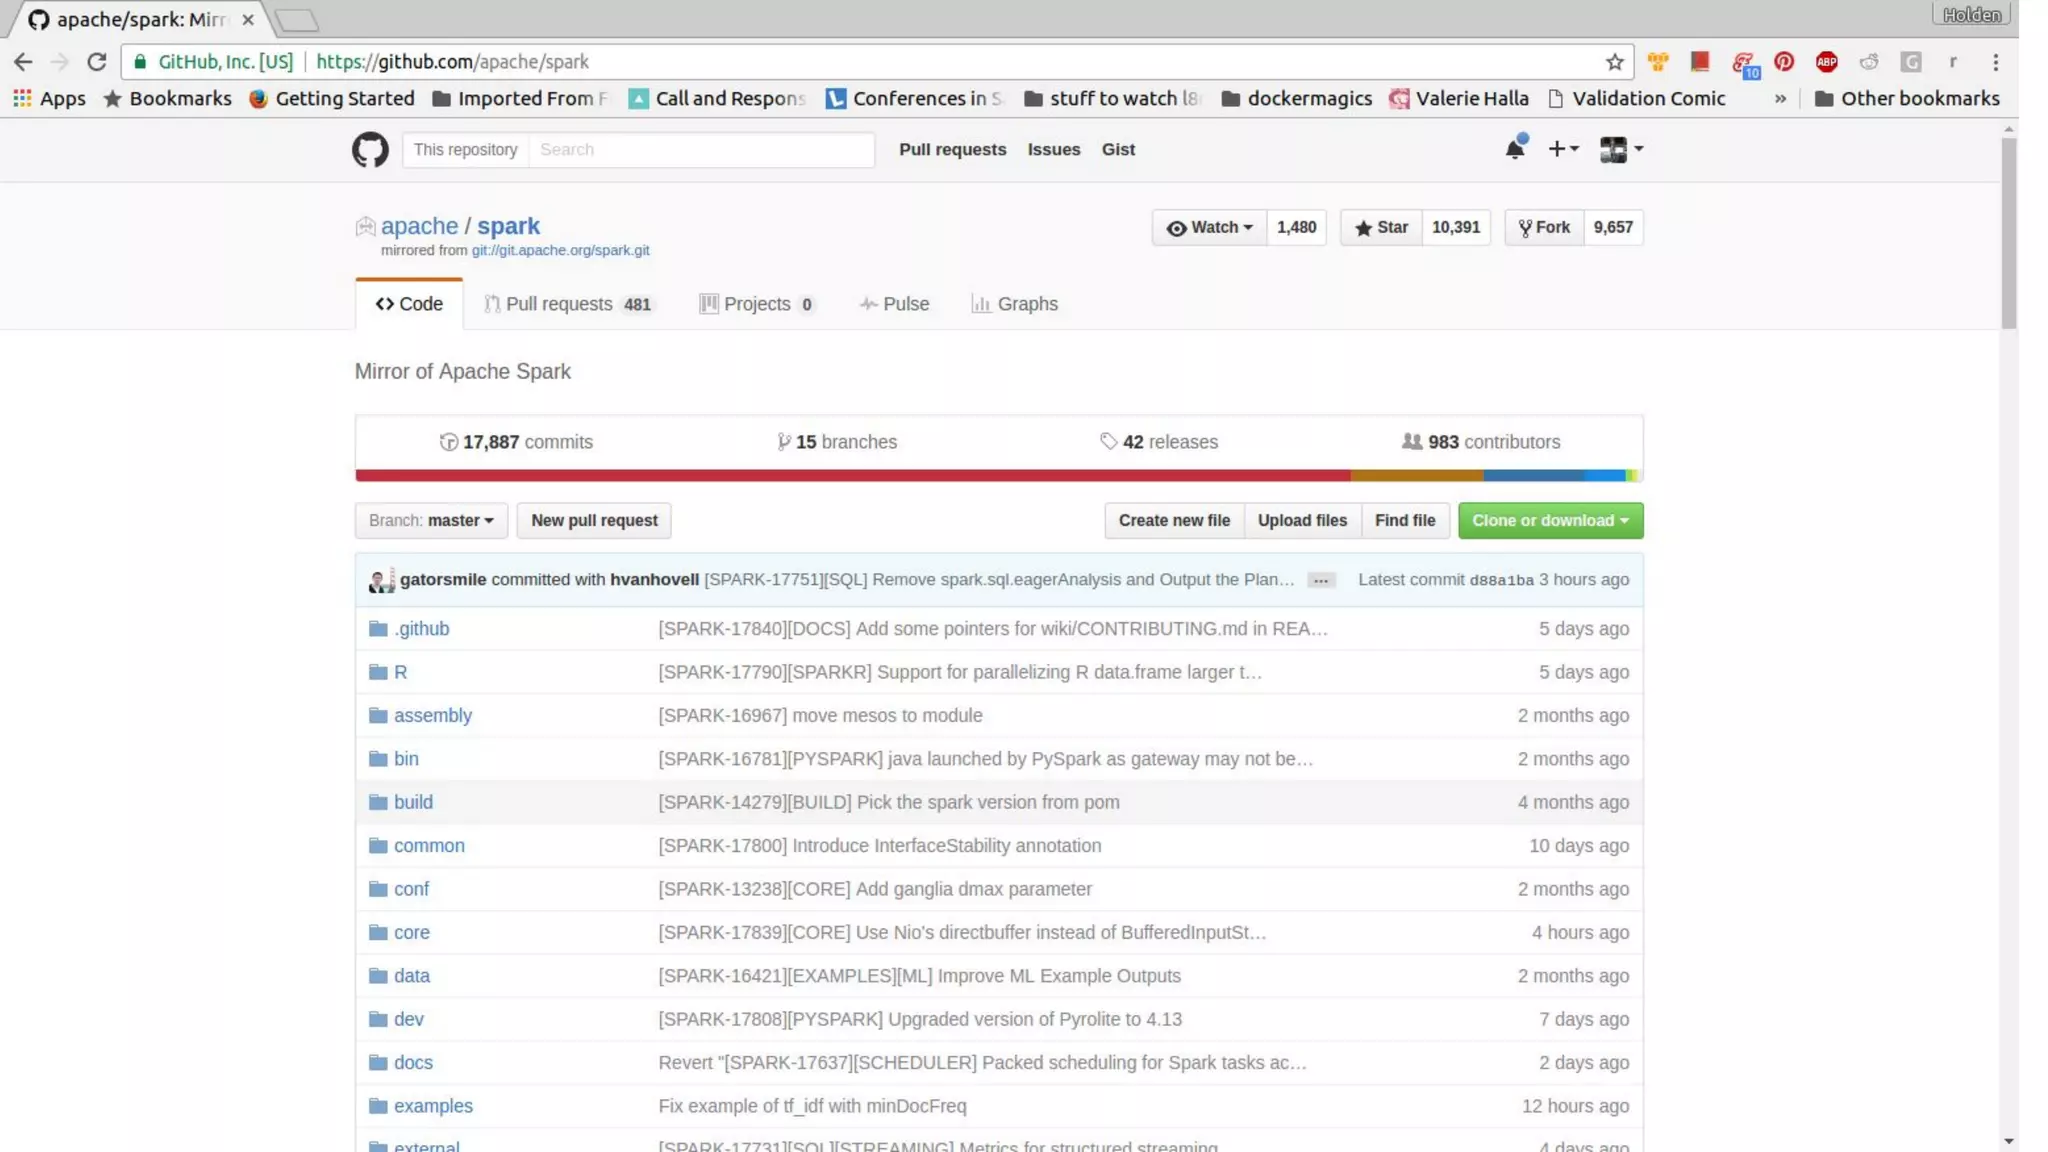Expand Clone or download dropdown
The height and width of the screenshot is (1152, 2048).
1549,521
